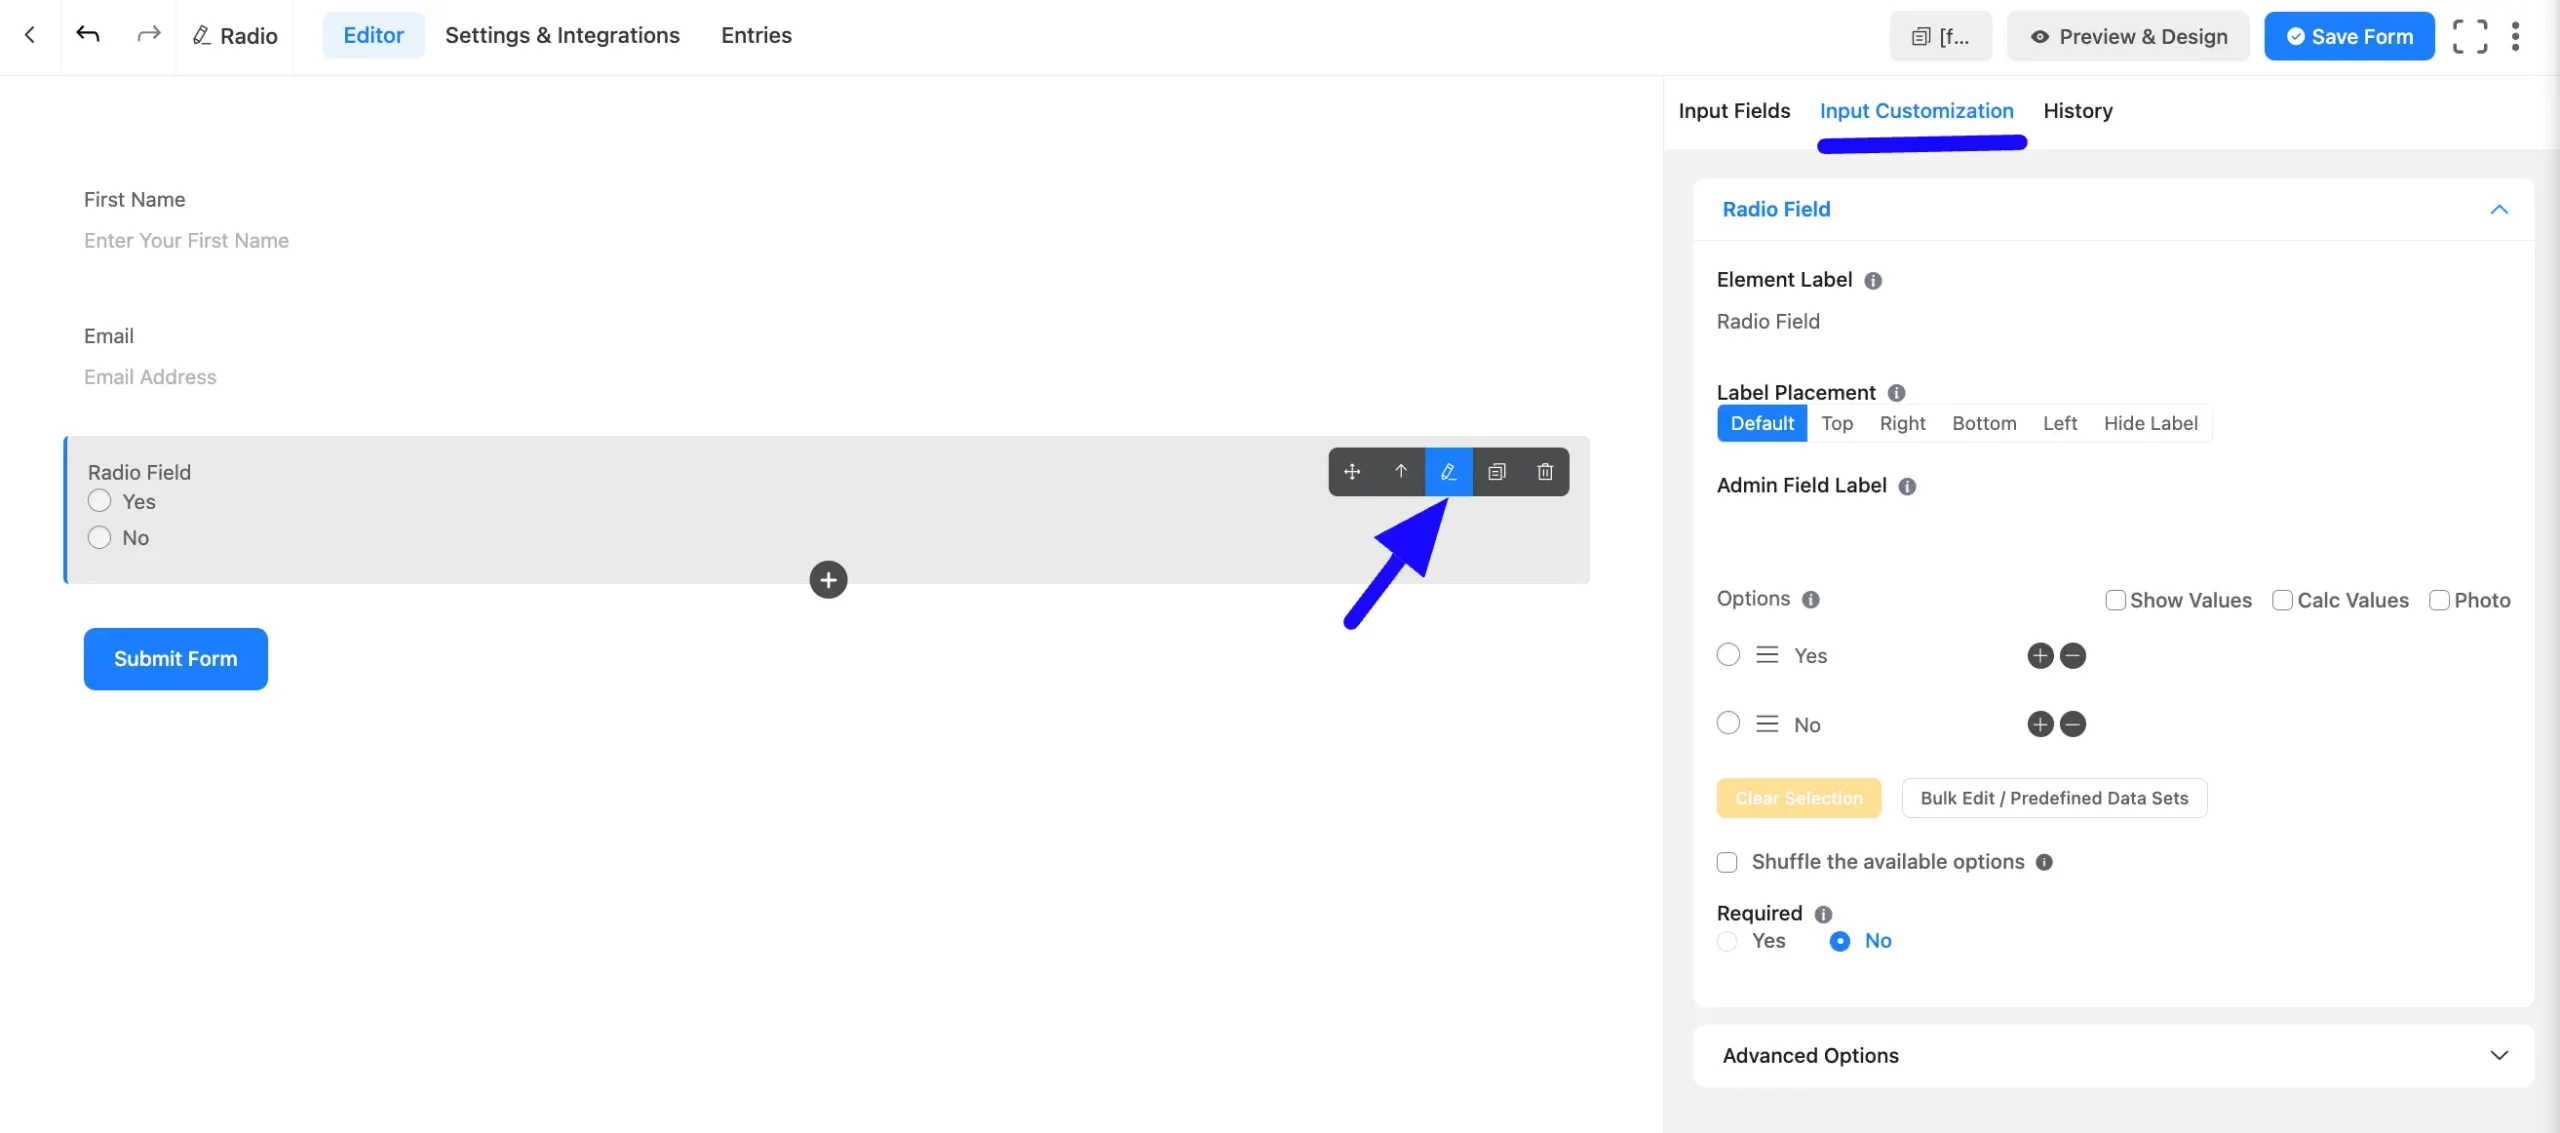
Task: Open Bulk Edit / Predefined Data Sets
Action: (2054, 798)
